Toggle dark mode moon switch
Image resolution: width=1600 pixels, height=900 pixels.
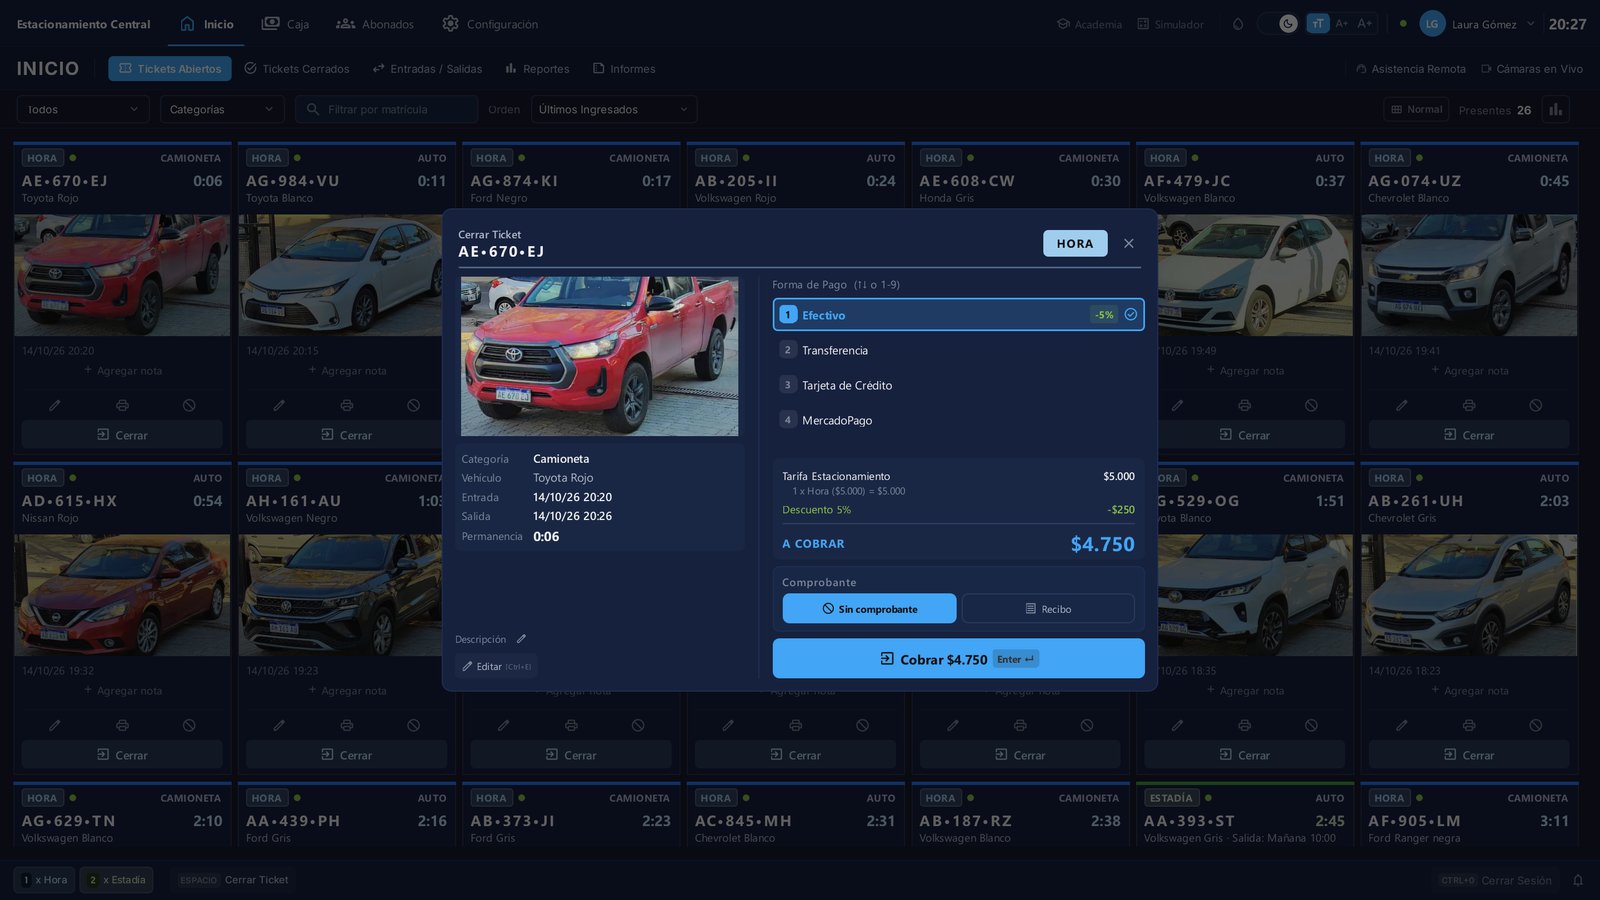pyautogui.click(x=1288, y=23)
